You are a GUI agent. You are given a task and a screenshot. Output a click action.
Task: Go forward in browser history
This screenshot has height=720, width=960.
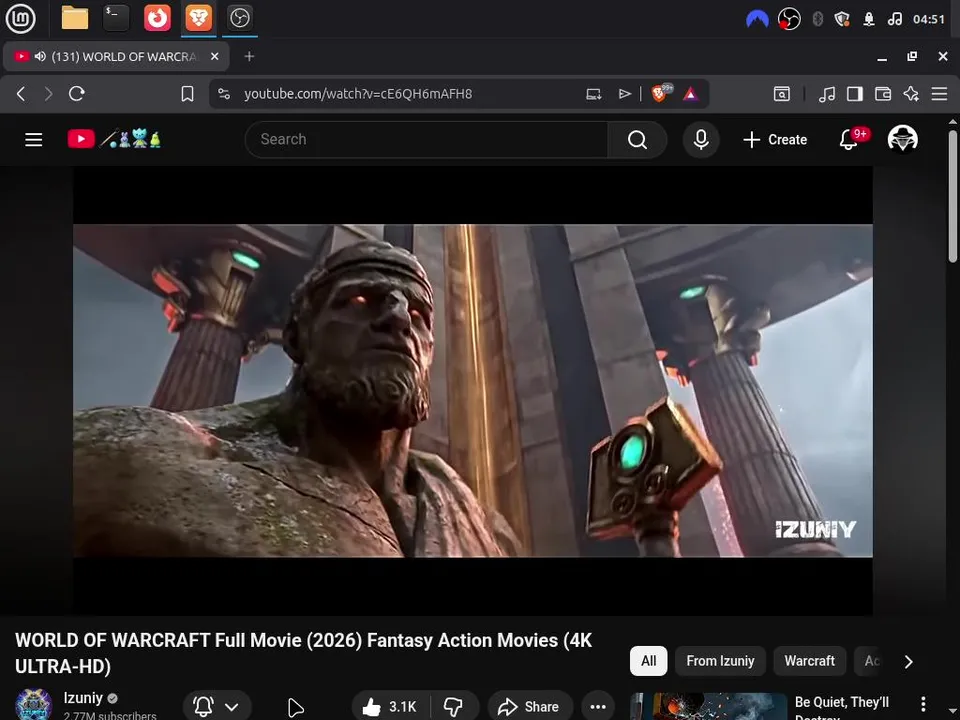pyautogui.click(x=48, y=94)
